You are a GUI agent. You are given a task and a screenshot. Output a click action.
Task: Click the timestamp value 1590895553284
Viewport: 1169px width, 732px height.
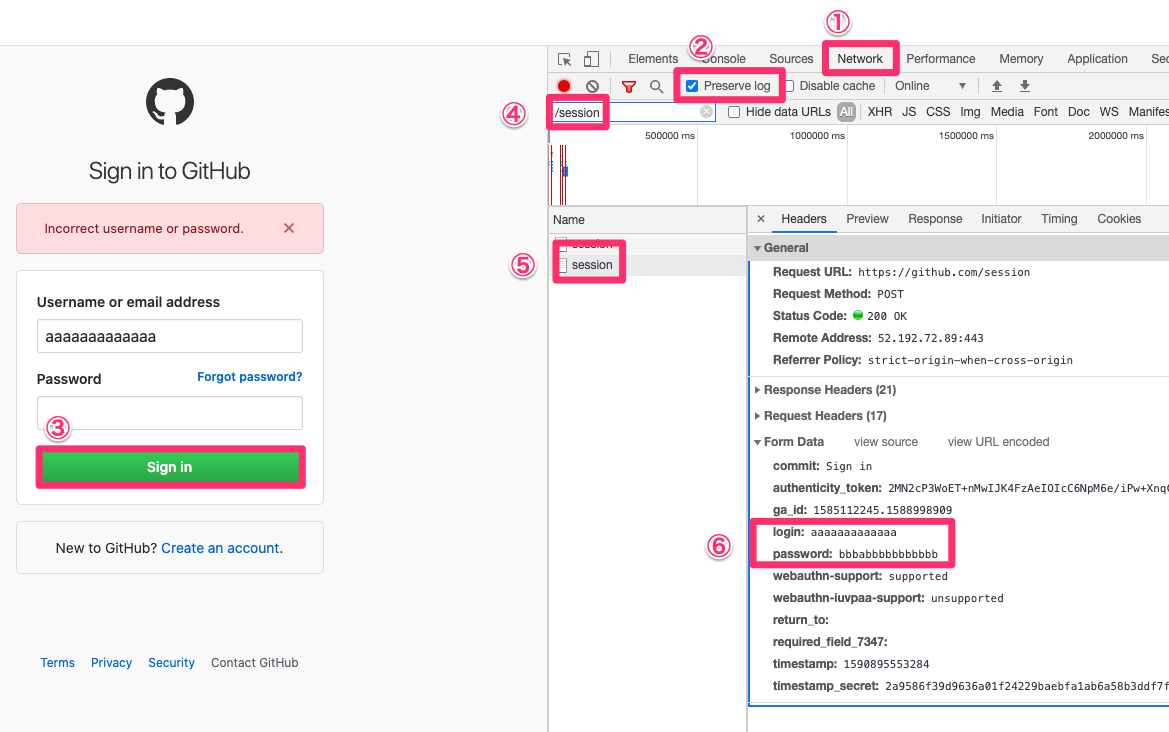tap(886, 664)
